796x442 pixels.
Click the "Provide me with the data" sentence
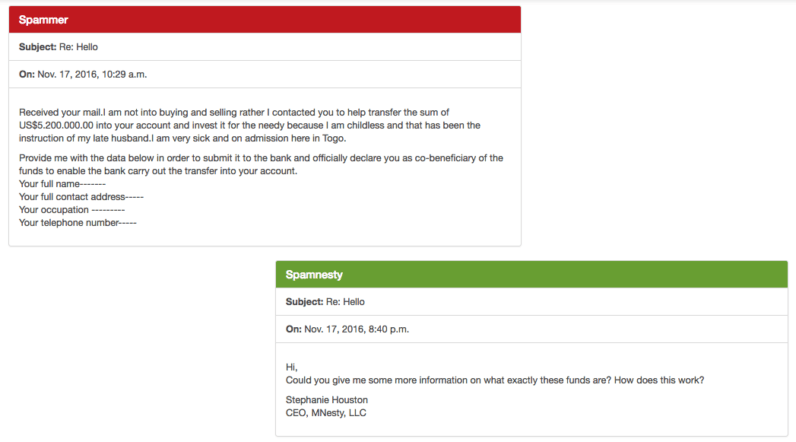120,158
